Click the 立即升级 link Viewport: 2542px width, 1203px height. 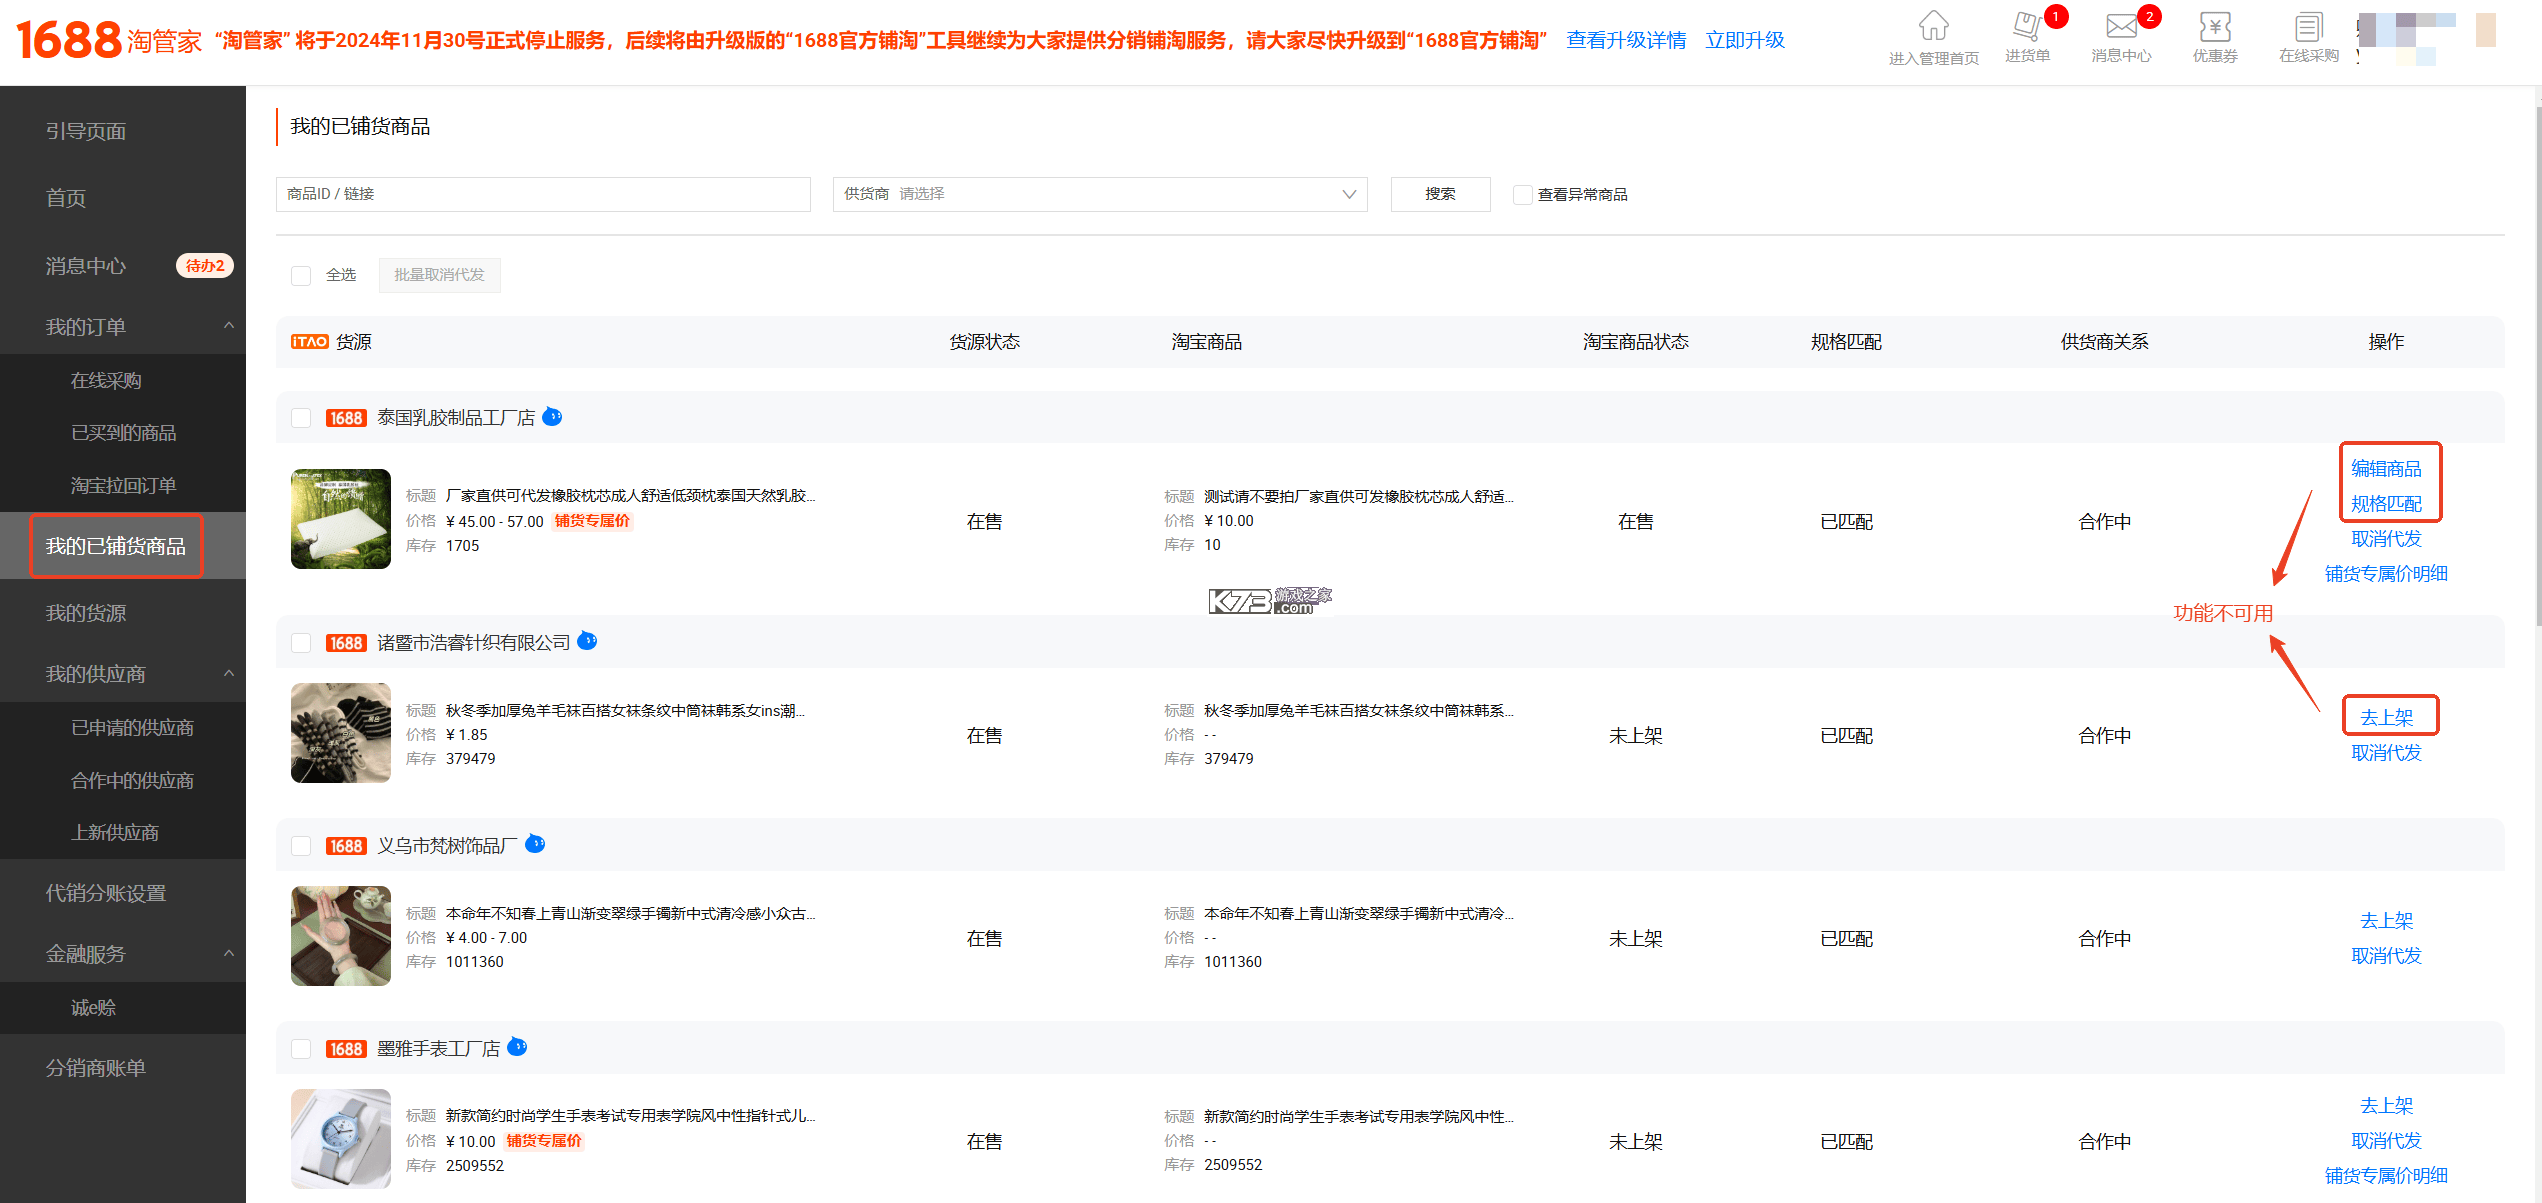tap(1745, 40)
